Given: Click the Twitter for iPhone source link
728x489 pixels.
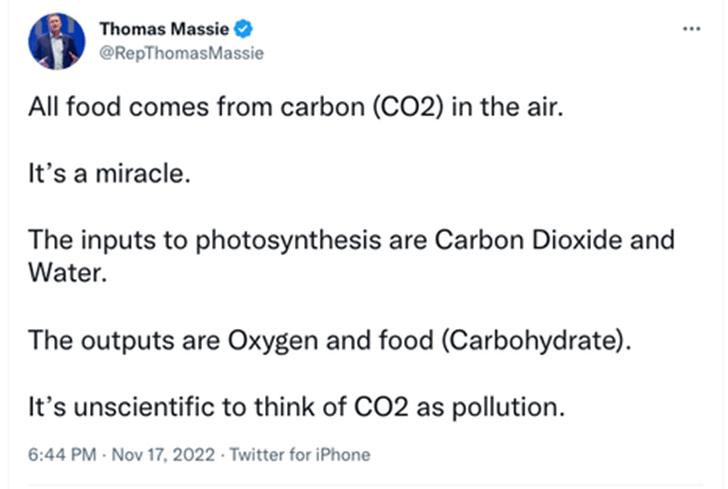Looking at the screenshot, I should [300, 455].
